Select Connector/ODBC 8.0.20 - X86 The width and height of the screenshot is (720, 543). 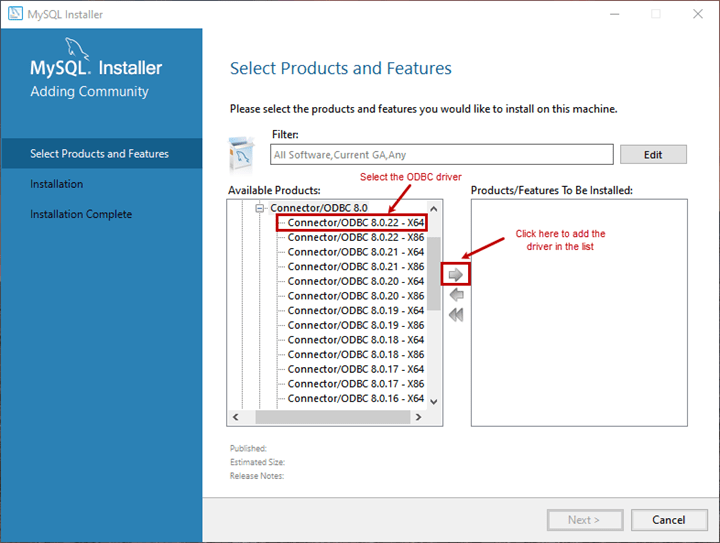pyautogui.click(x=355, y=296)
